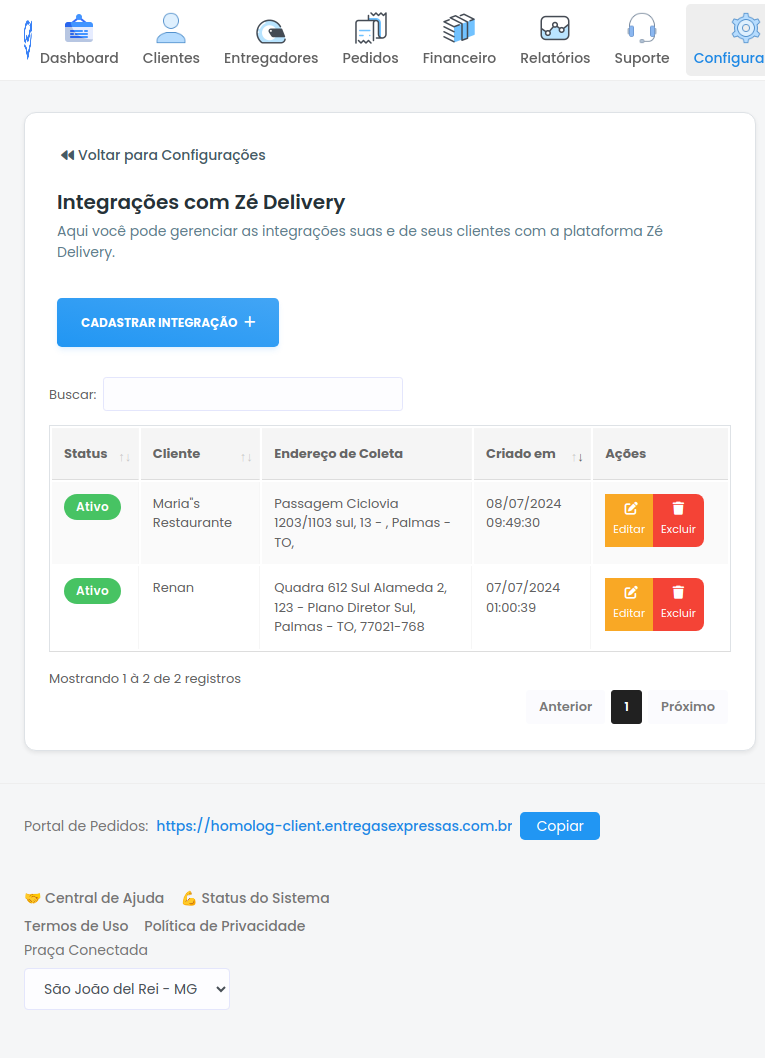The width and height of the screenshot is (765, 1058).
Task: Click inside the Buscar search field
Action: (x=252, y=394)
